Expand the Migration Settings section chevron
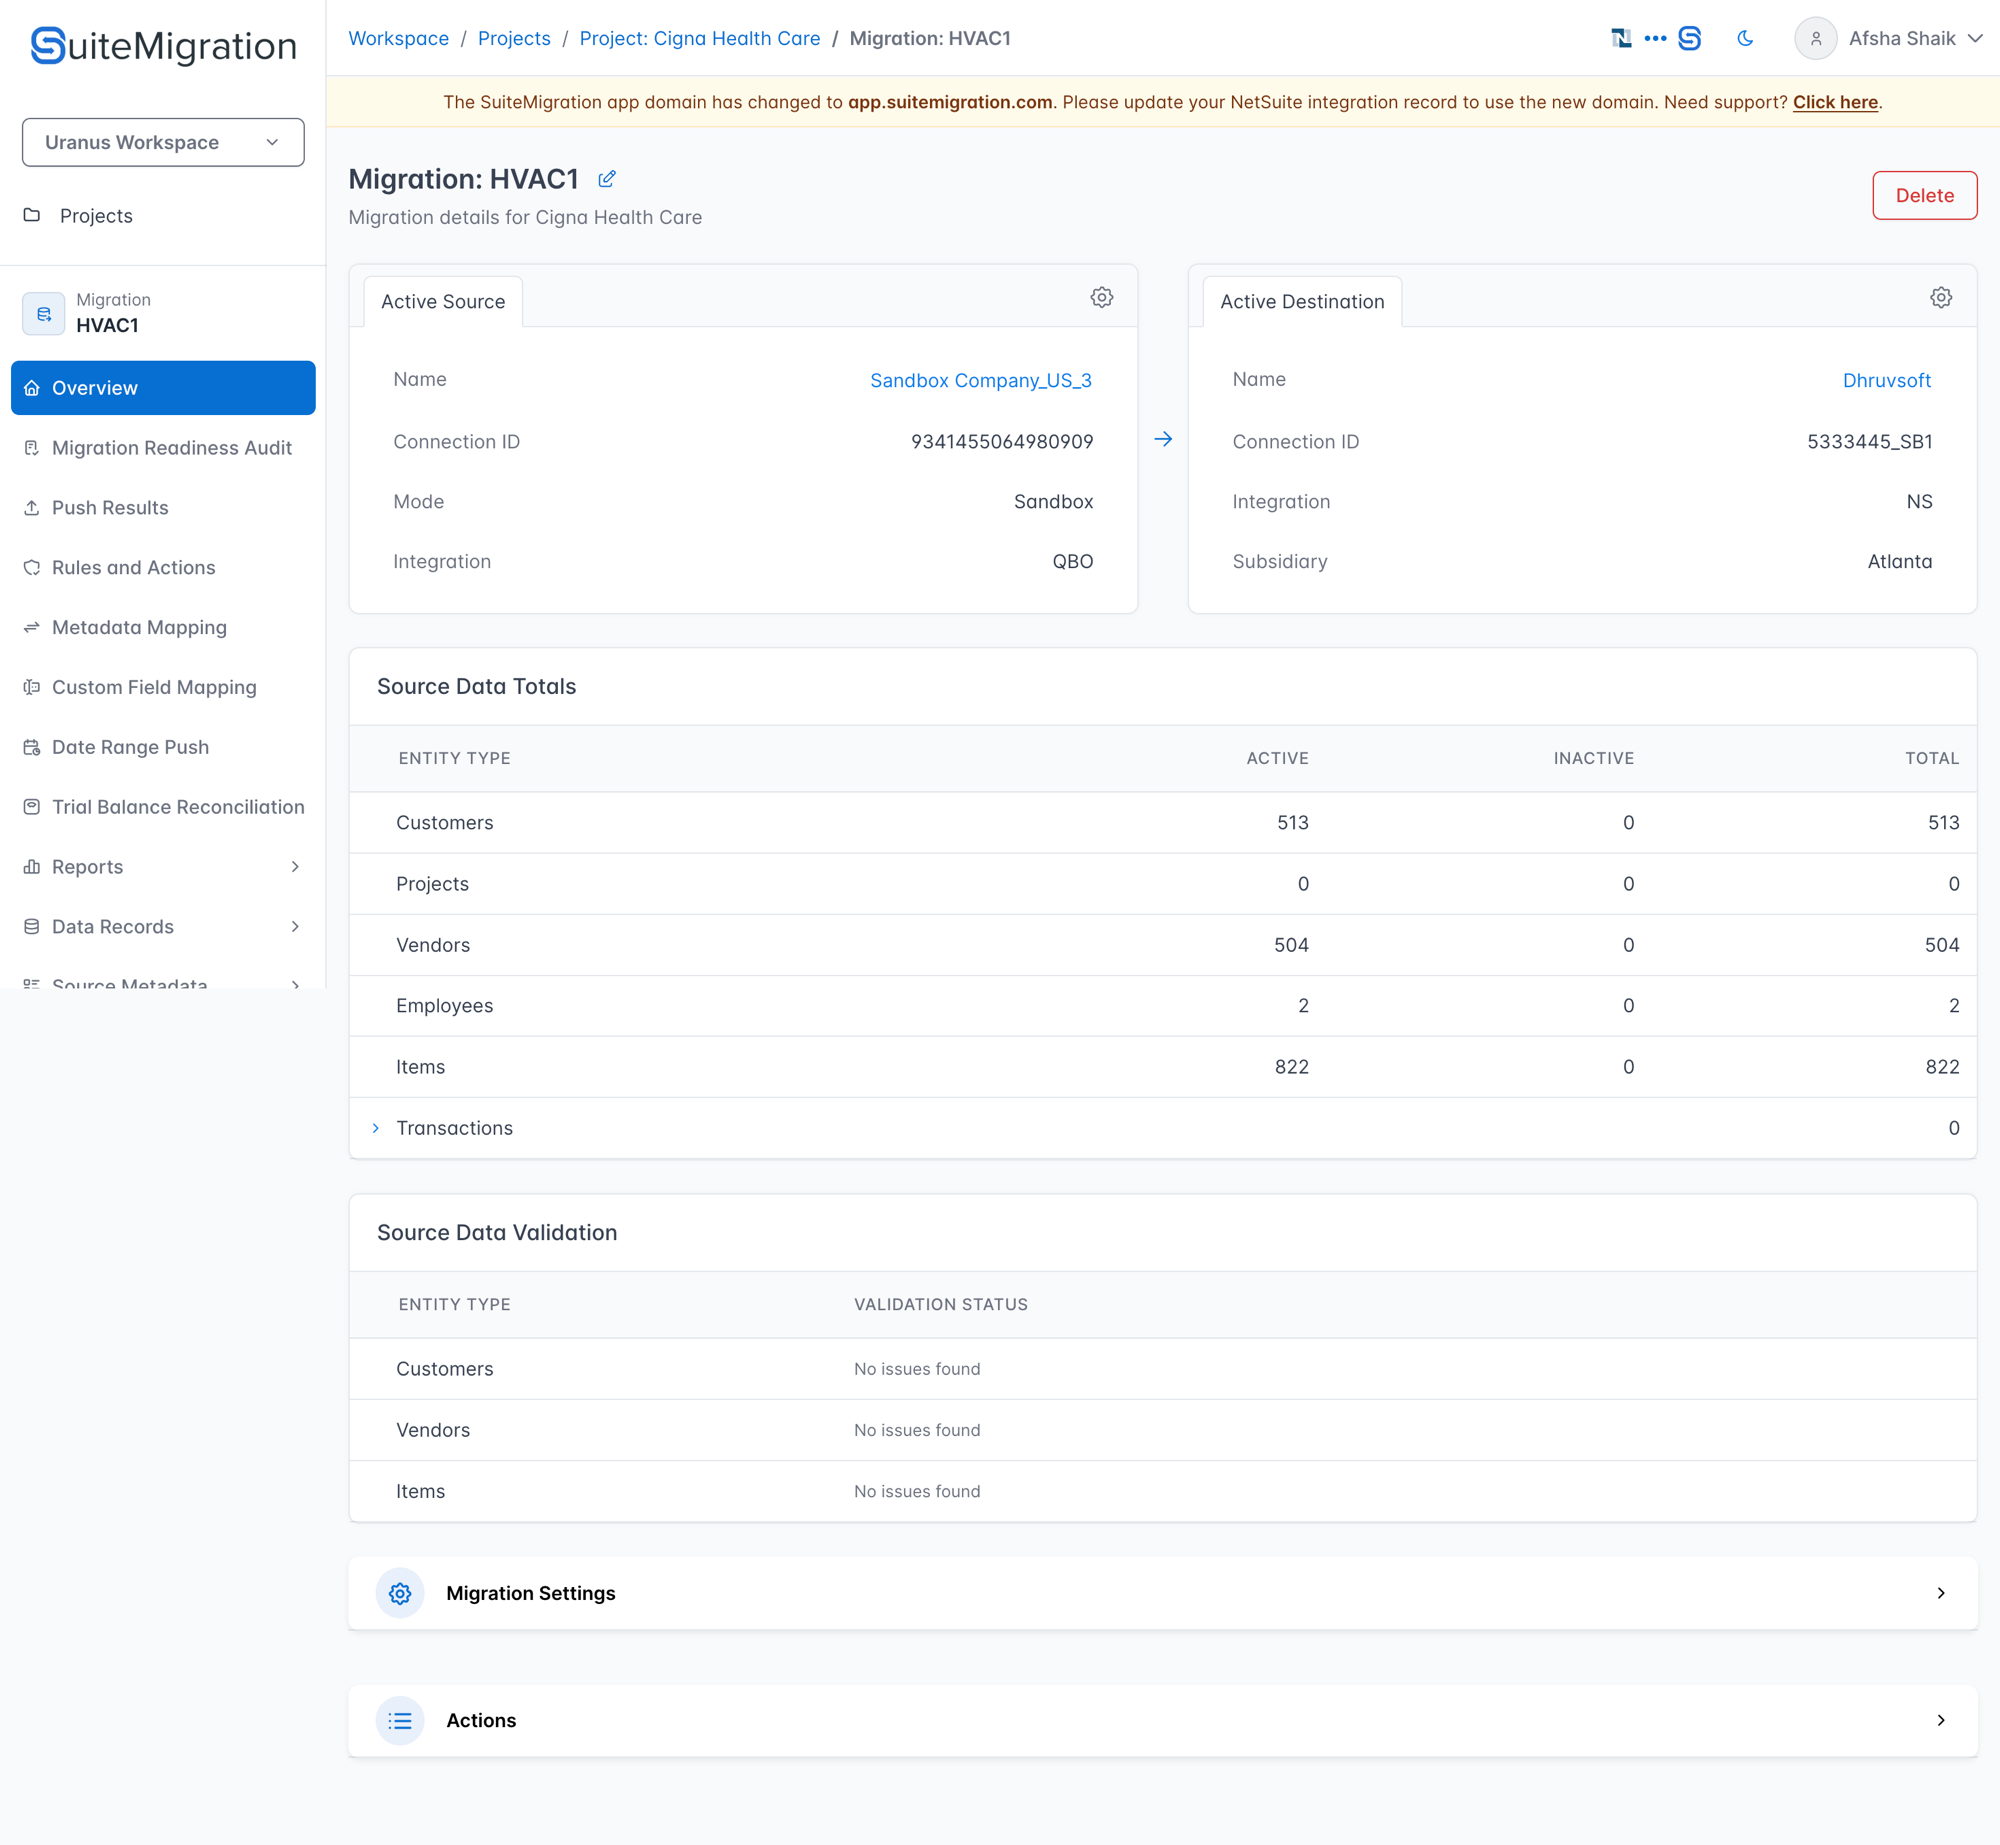 point(1940,1593)
